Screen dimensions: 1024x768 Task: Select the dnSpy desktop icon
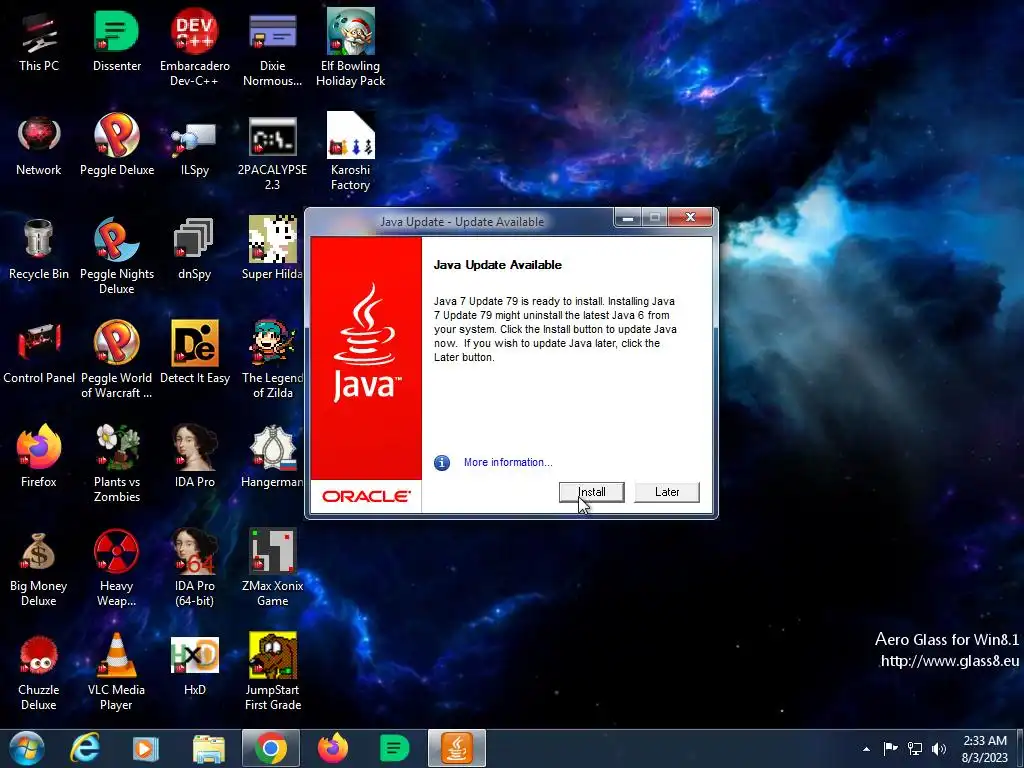(x=195, y=249)
